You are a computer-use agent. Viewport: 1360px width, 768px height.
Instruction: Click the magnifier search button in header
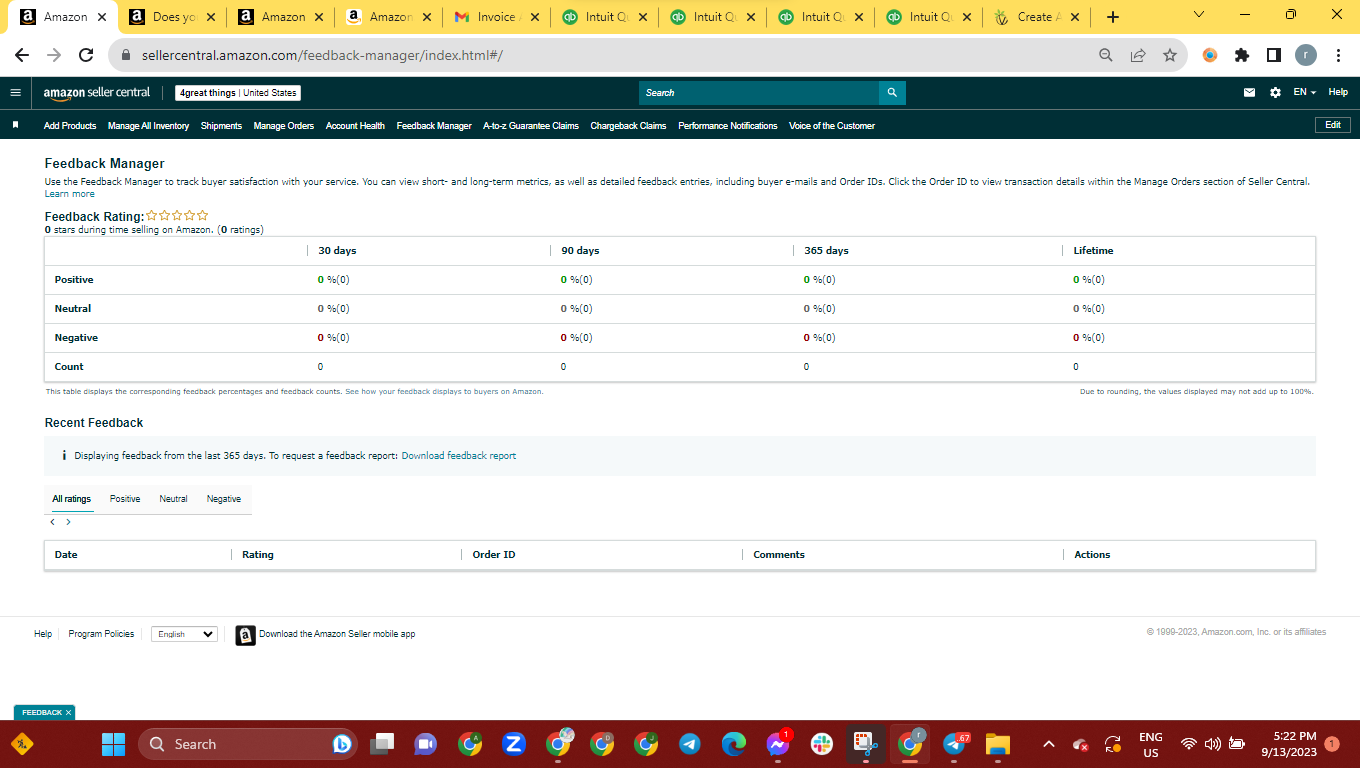tap(892, 92)
